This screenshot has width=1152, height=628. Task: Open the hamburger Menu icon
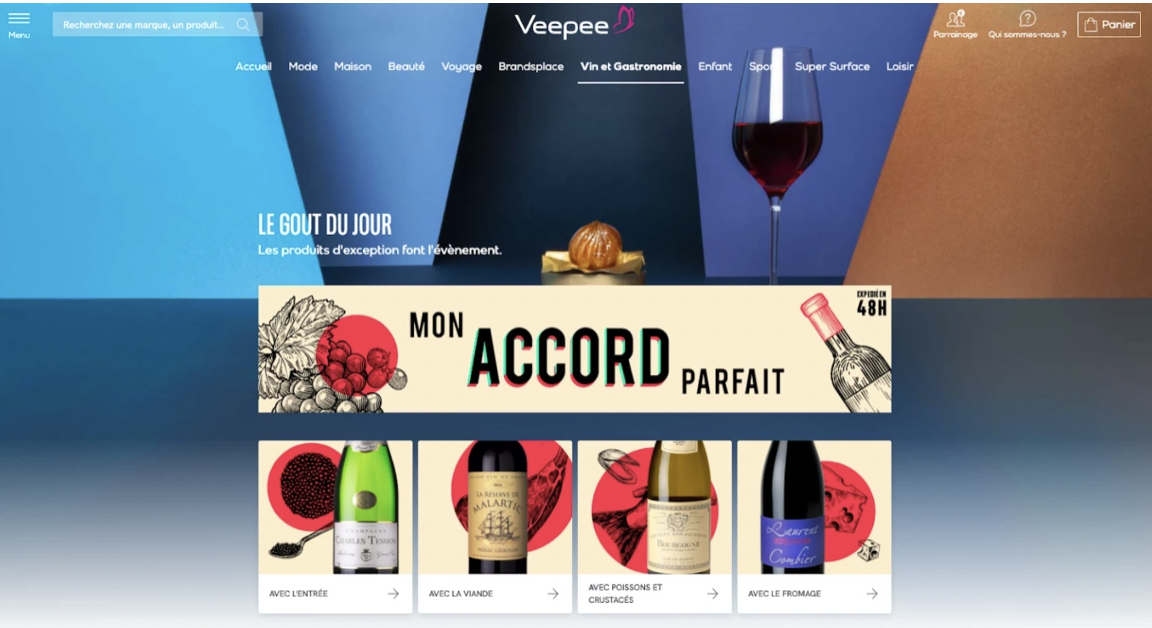tap(19, 18)
